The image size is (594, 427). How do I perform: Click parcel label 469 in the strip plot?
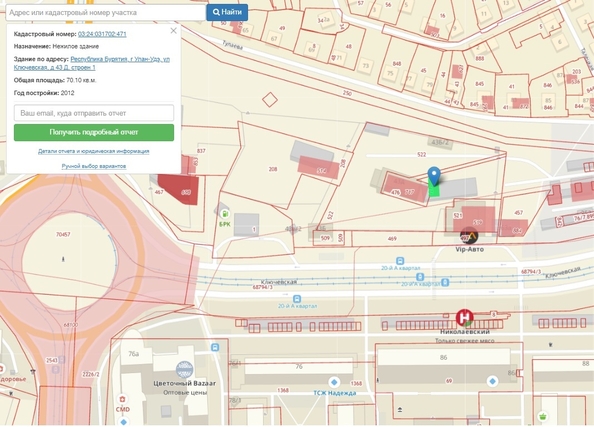pyautogui.click(x=392, y=239)
